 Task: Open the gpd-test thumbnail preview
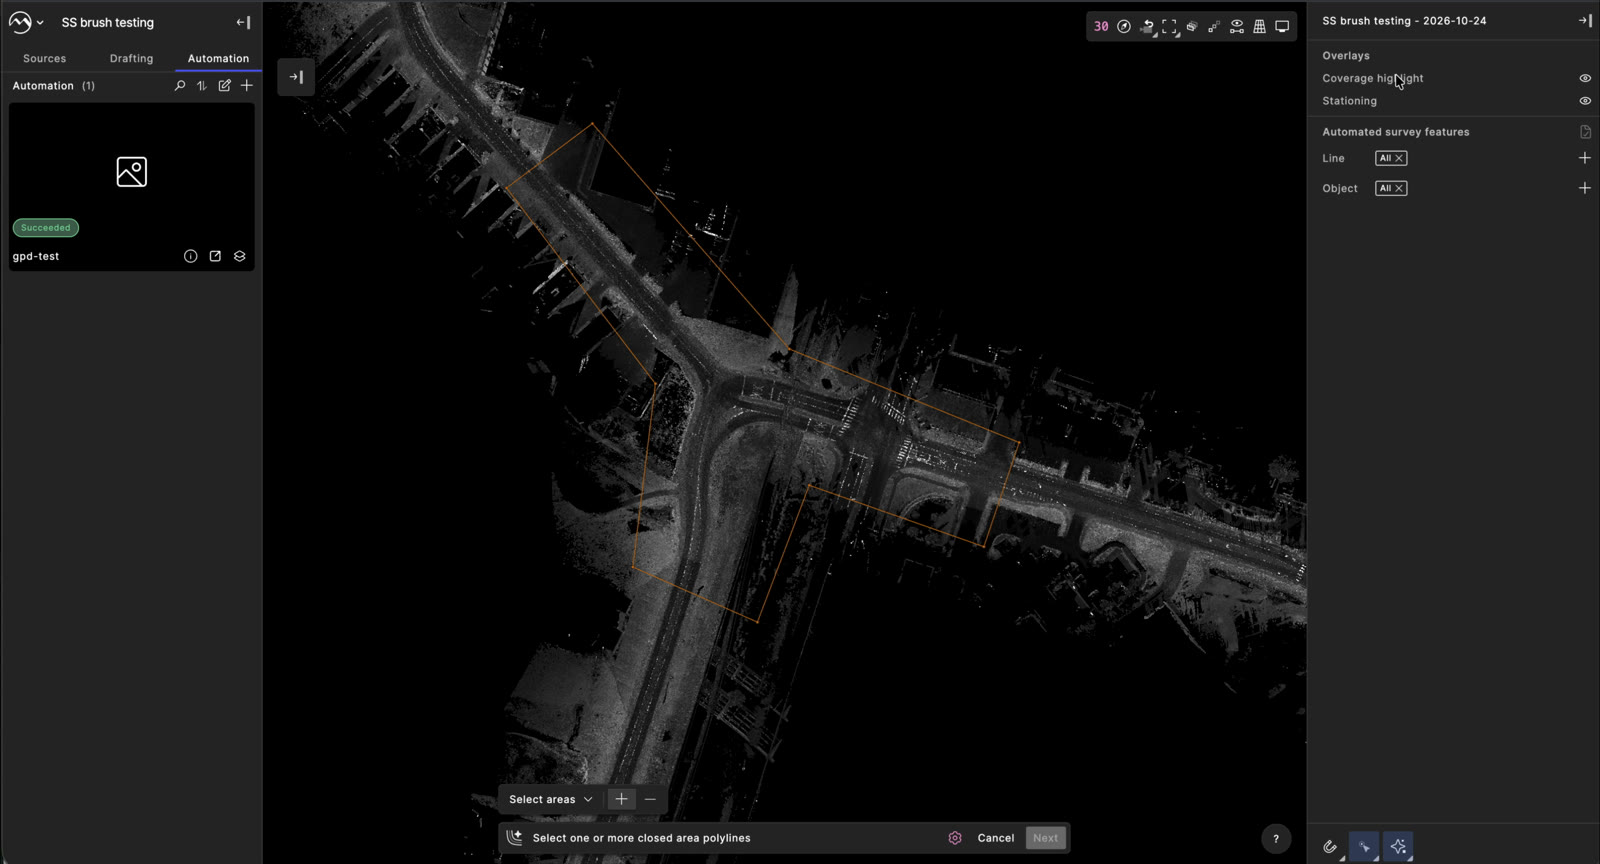pyautogui.click(x=131, y=172)
